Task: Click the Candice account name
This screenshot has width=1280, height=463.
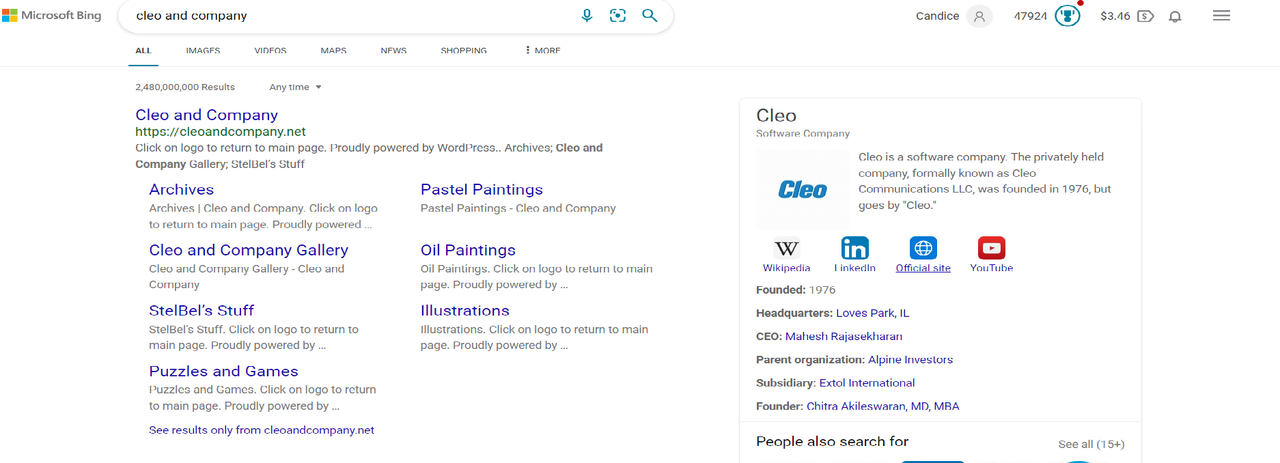Action: coord(937,16)
